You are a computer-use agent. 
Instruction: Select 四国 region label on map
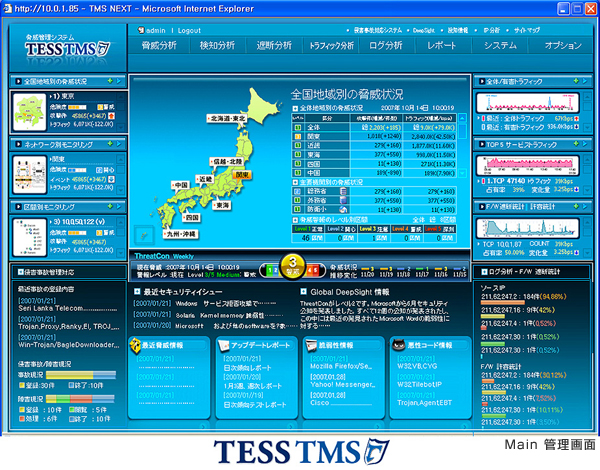192,217
